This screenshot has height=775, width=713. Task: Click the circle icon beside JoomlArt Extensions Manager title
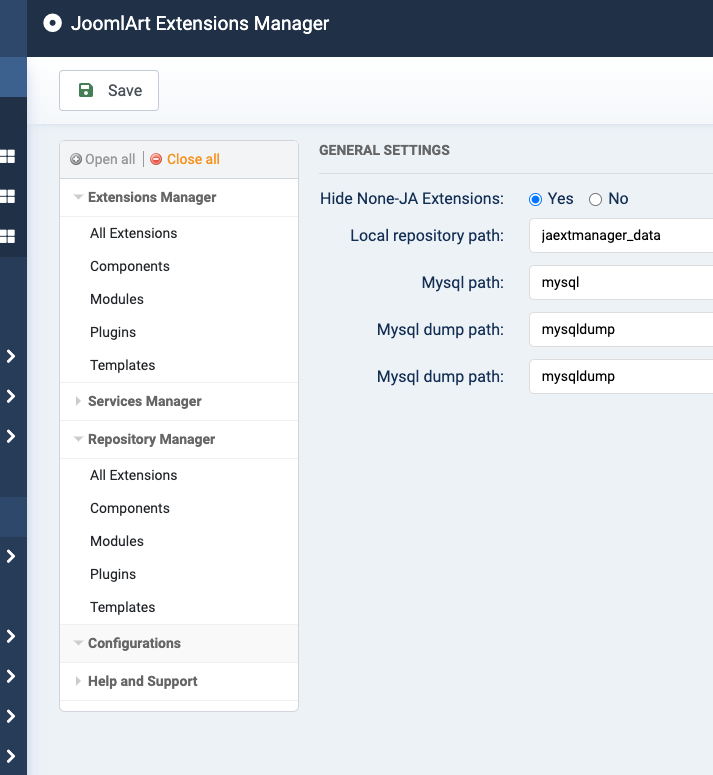53,23
